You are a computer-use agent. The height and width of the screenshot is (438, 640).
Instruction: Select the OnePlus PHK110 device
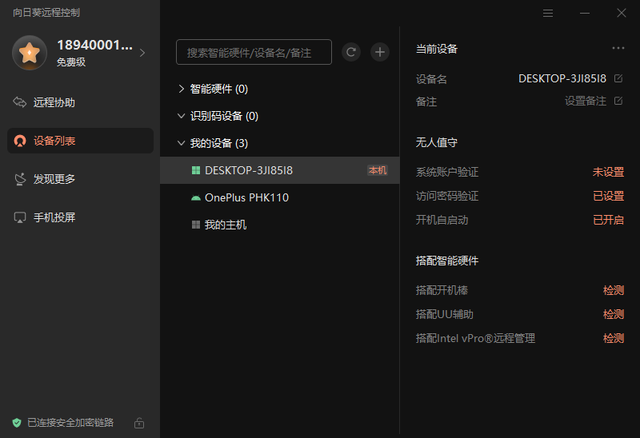[x=247, y=198]
